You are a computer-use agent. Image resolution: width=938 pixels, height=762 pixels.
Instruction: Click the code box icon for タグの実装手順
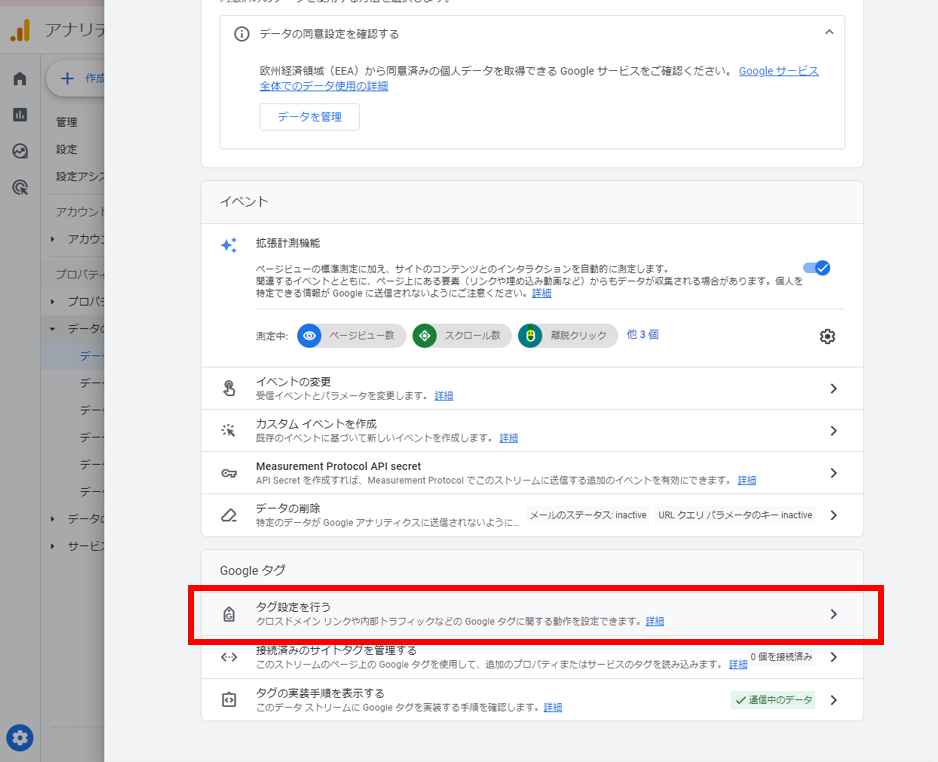[229, 700]
